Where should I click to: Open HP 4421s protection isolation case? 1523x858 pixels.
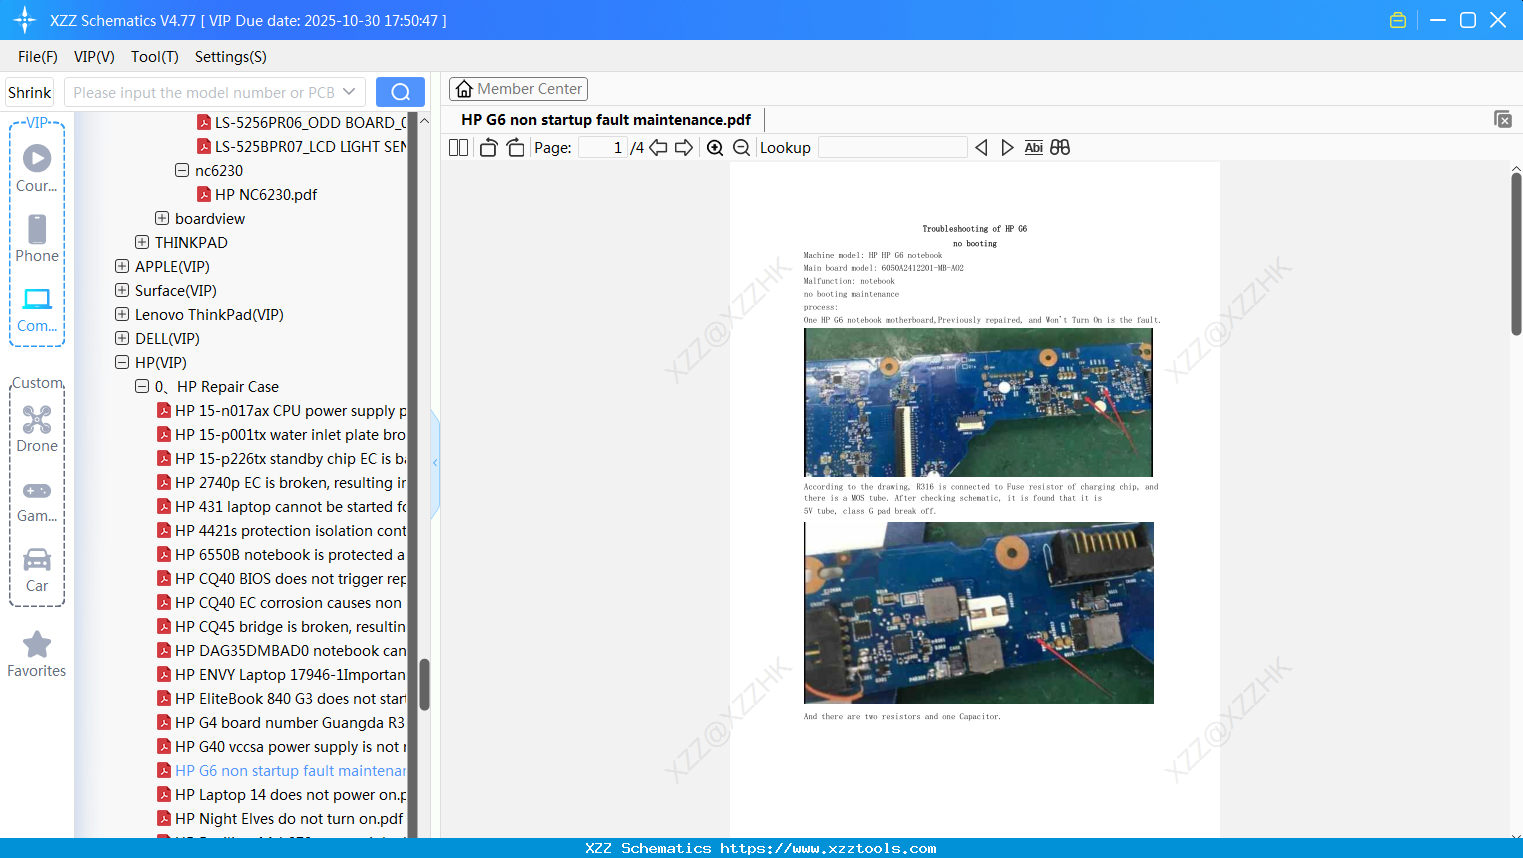pos(281,531)
